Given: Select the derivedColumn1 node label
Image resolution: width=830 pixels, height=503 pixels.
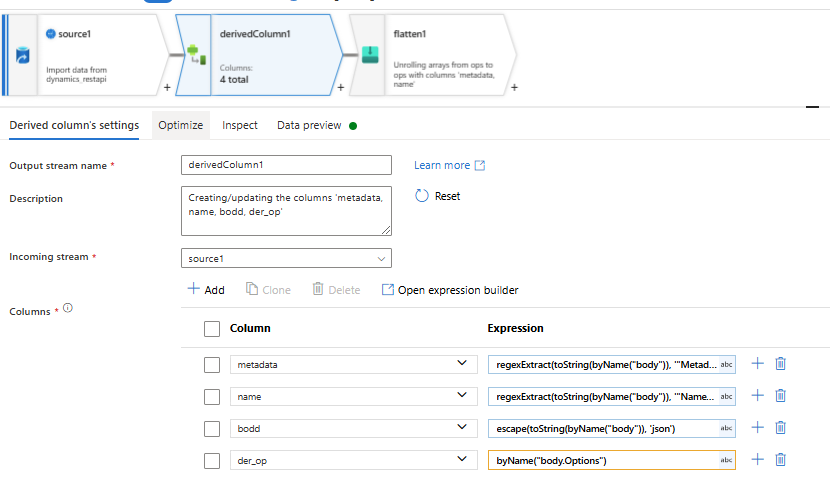Looking at the screenshot, I should pos(255,34).
